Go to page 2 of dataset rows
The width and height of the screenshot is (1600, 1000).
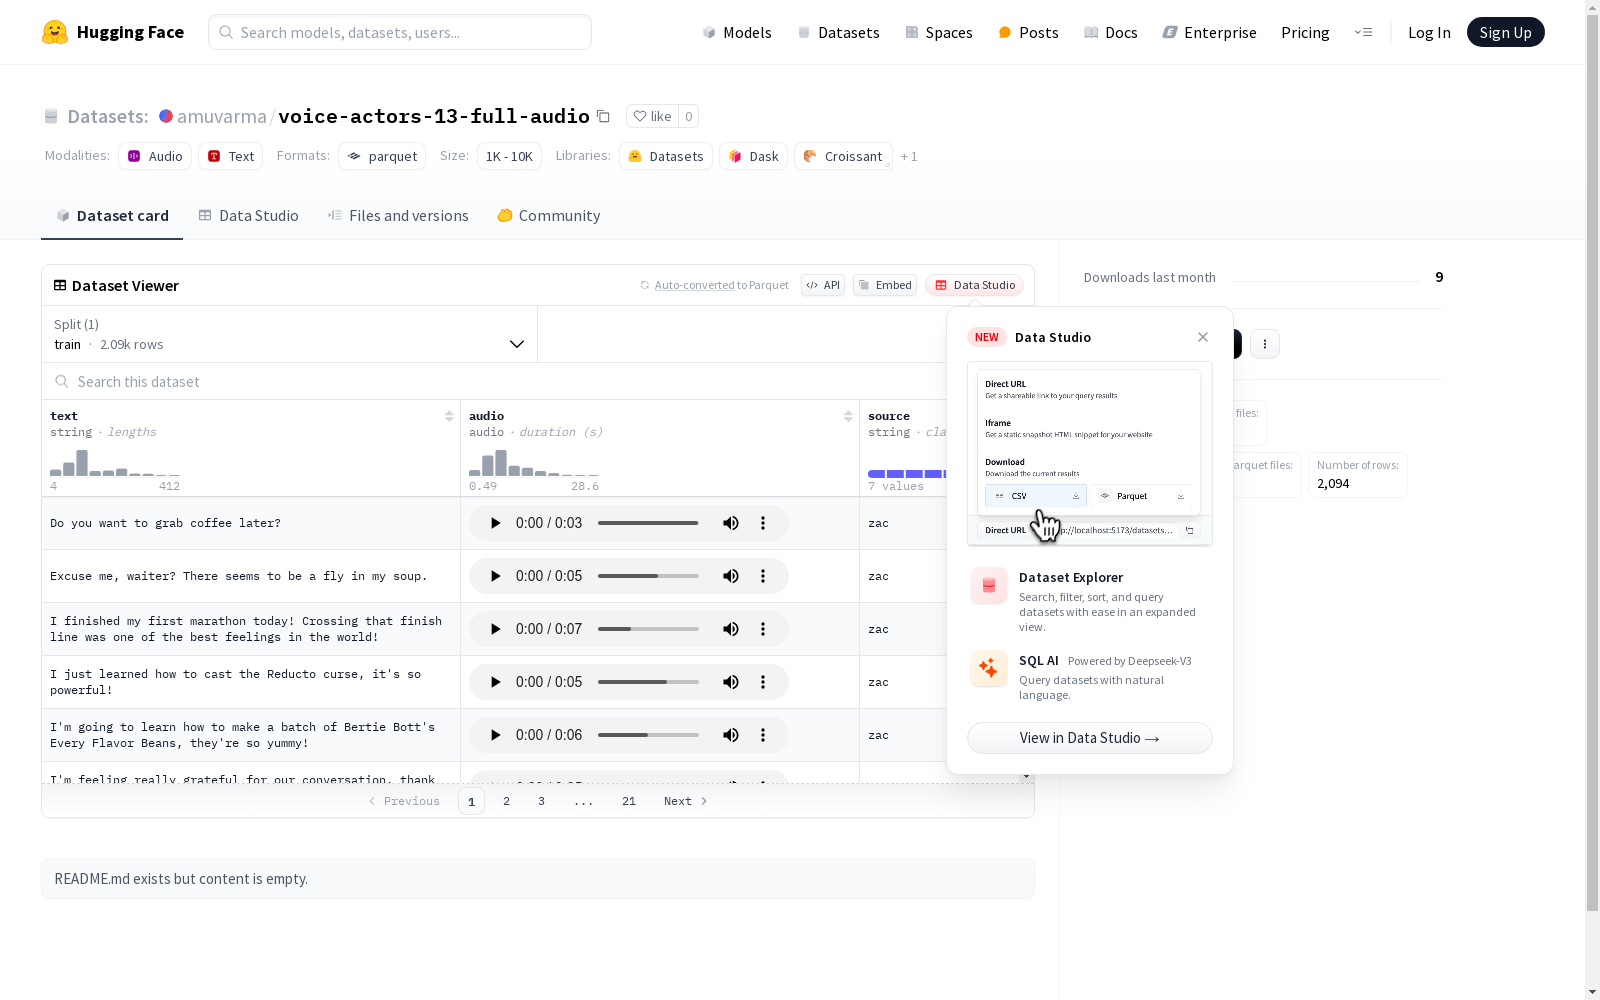[x=507, y=801]
